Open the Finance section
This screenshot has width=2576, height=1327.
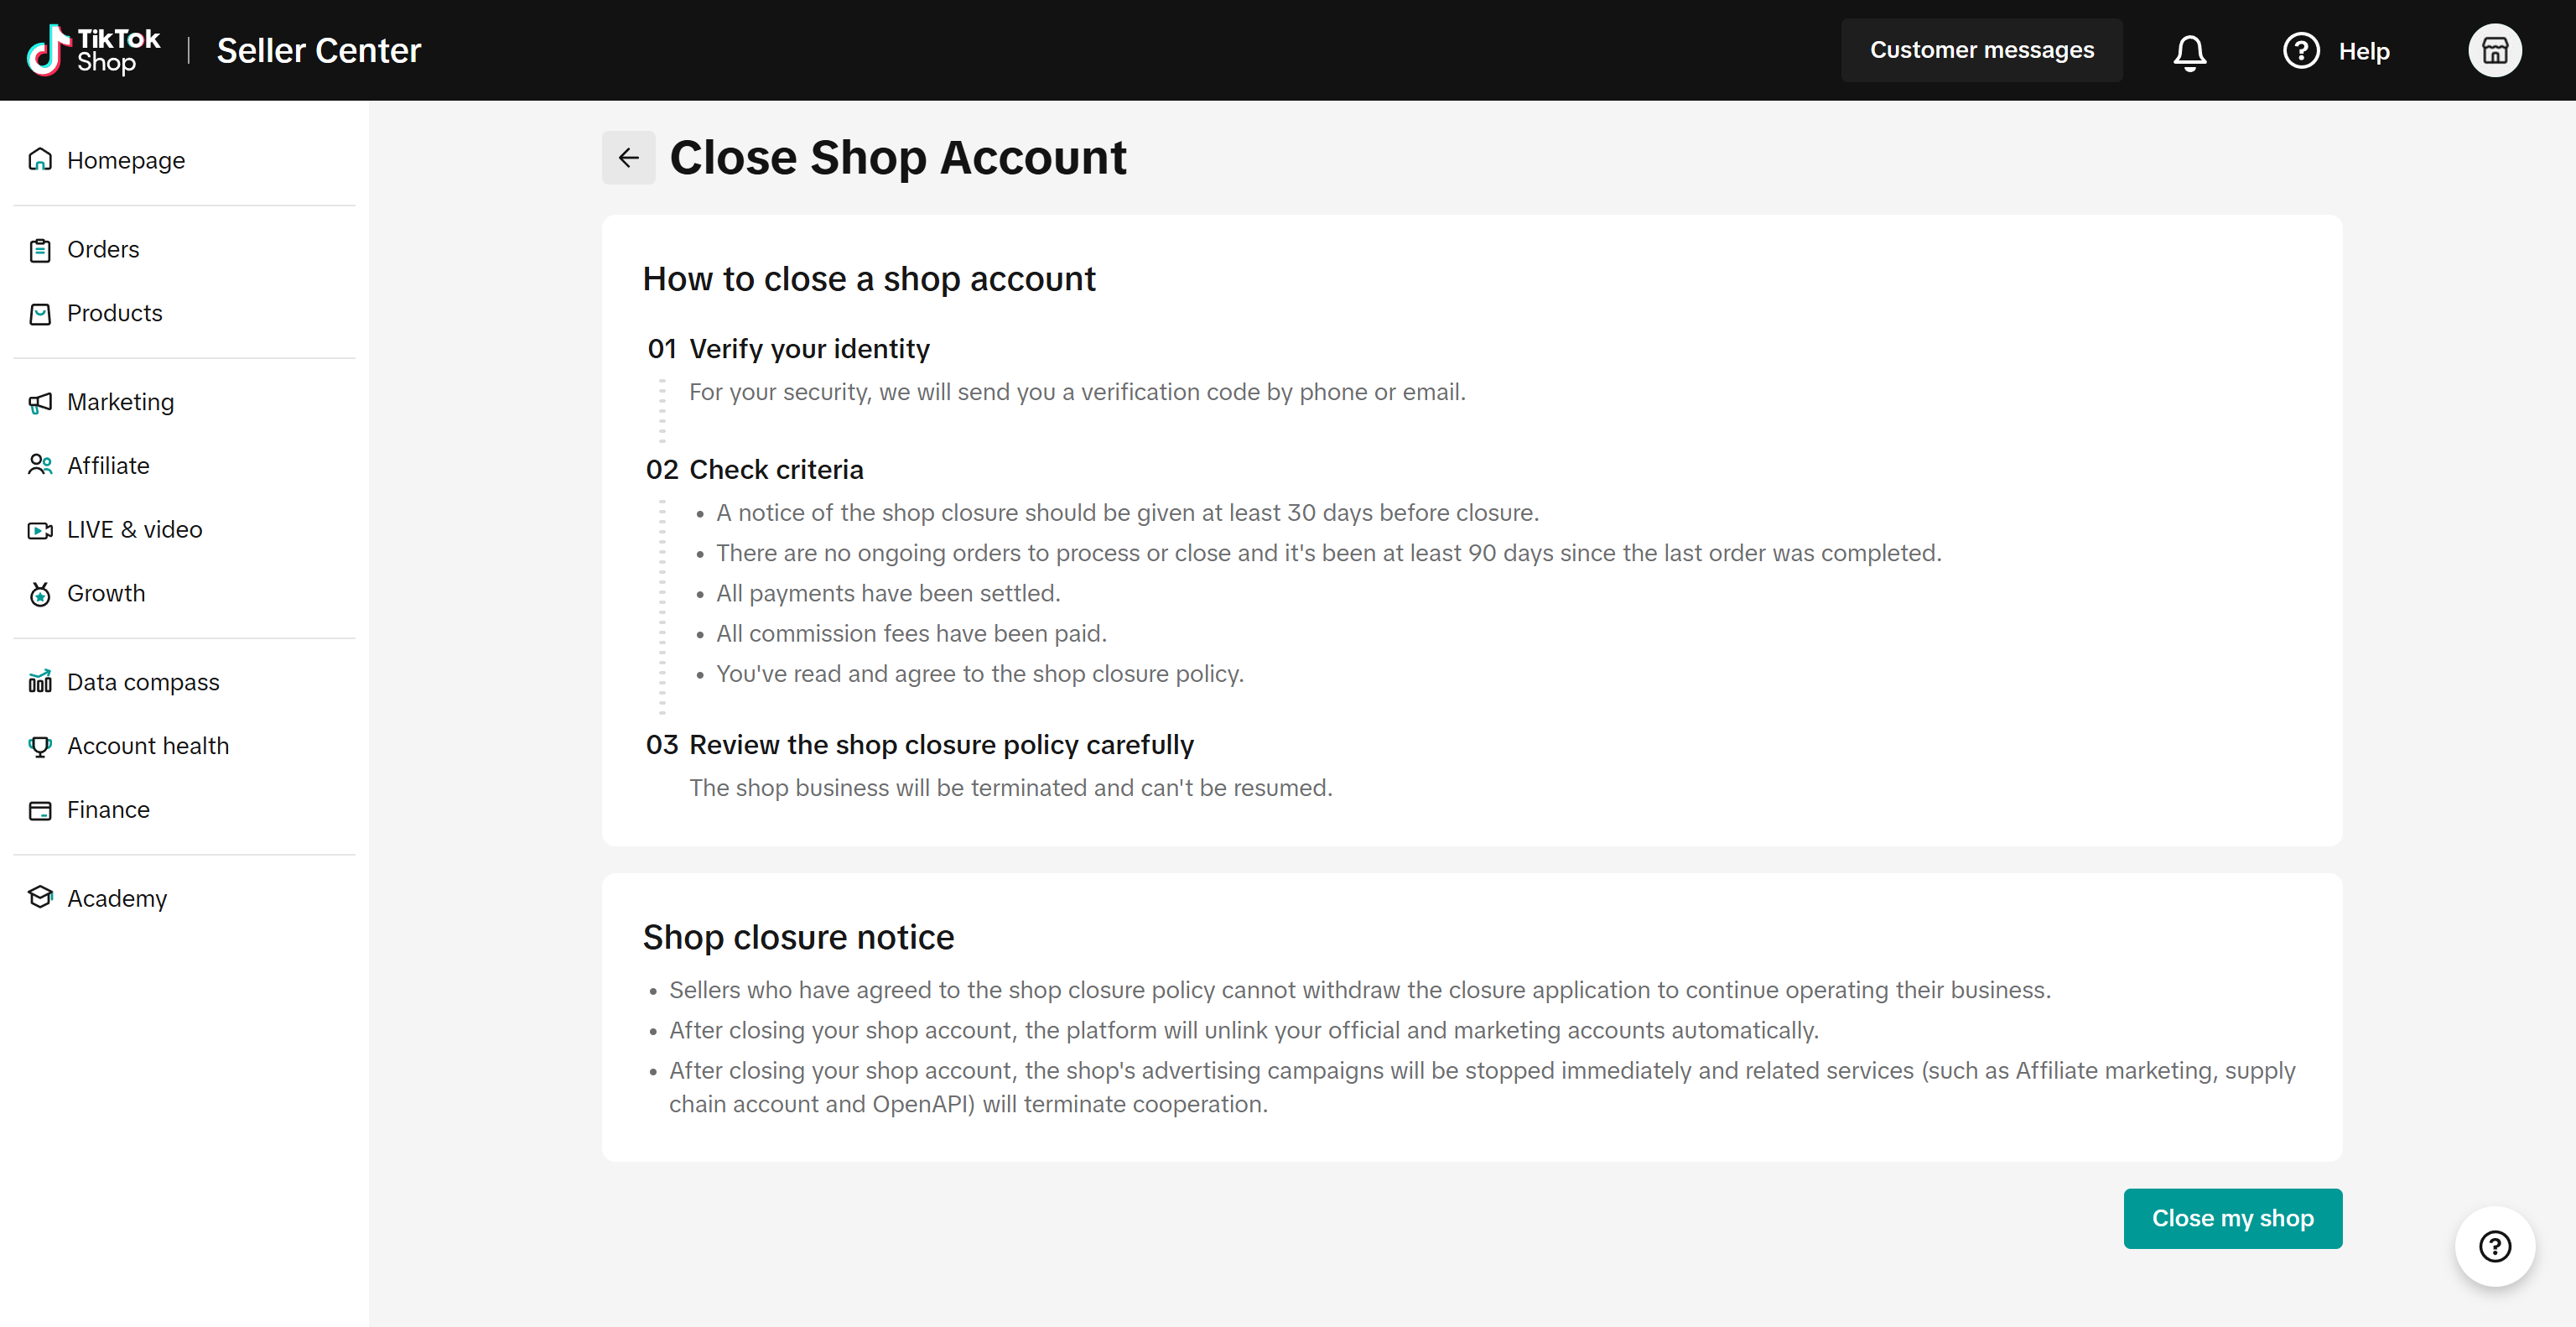(107, 809)
